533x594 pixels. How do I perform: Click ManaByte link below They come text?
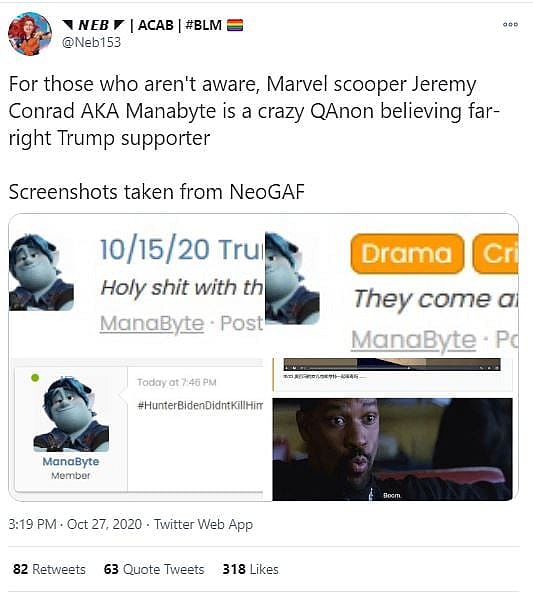[x=413, y=340]
